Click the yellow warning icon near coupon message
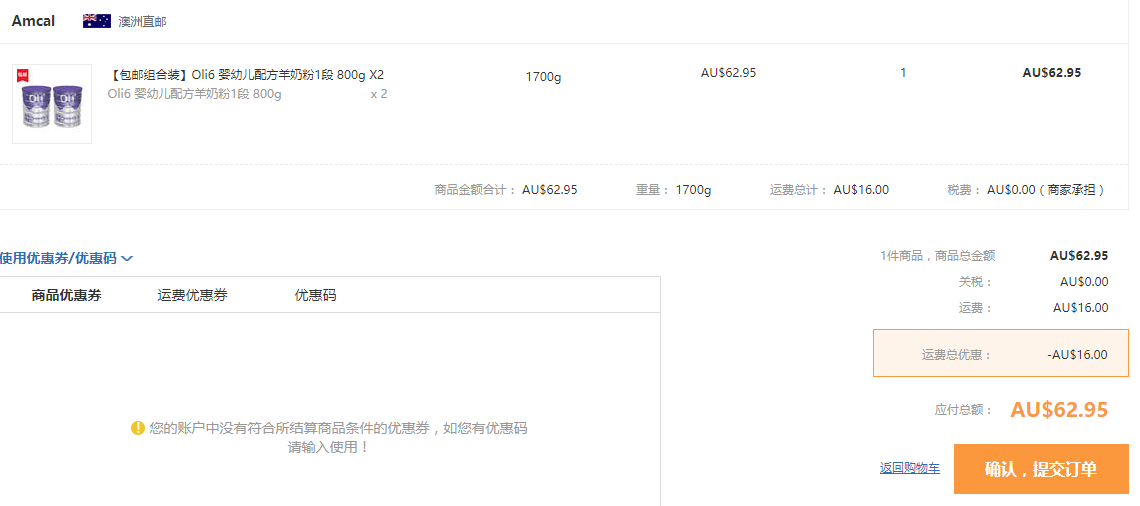The image size is (1140, 506). (x=138, y=428)
